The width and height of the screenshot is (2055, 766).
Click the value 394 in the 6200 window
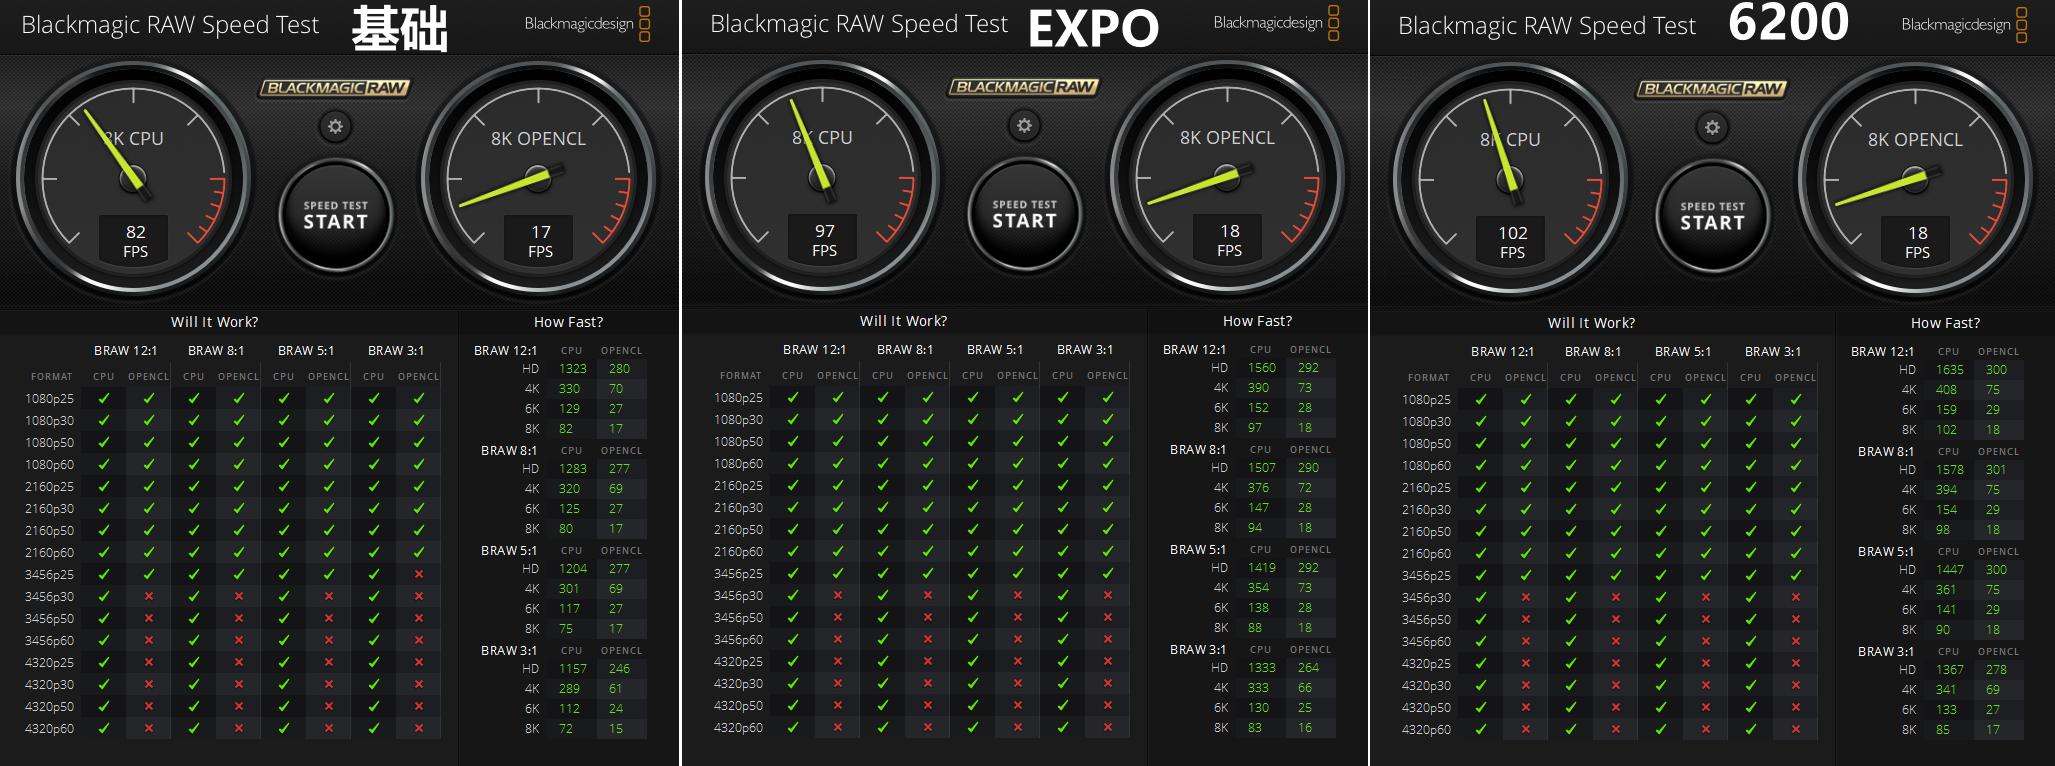pyautogui.click(x=1946, y=490)
